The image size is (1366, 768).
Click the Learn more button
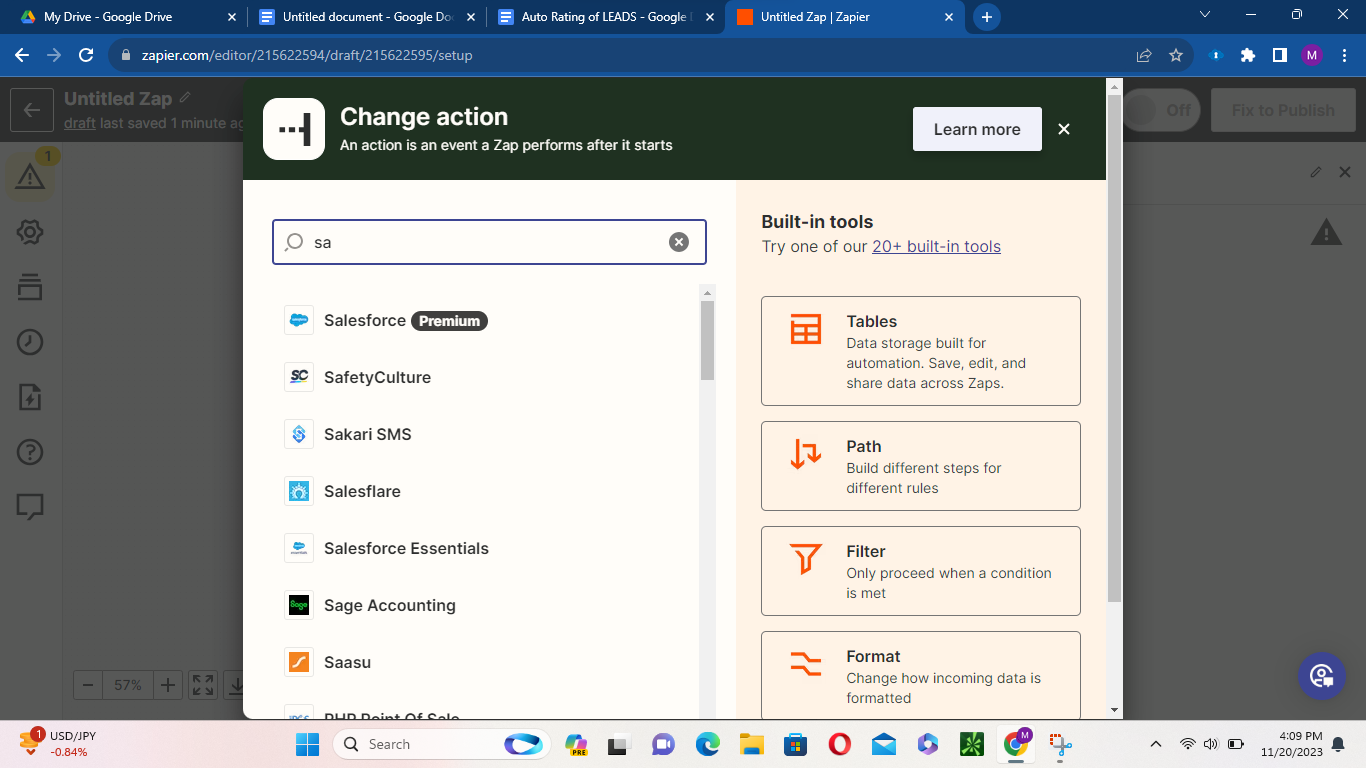(x=977, y=129)
